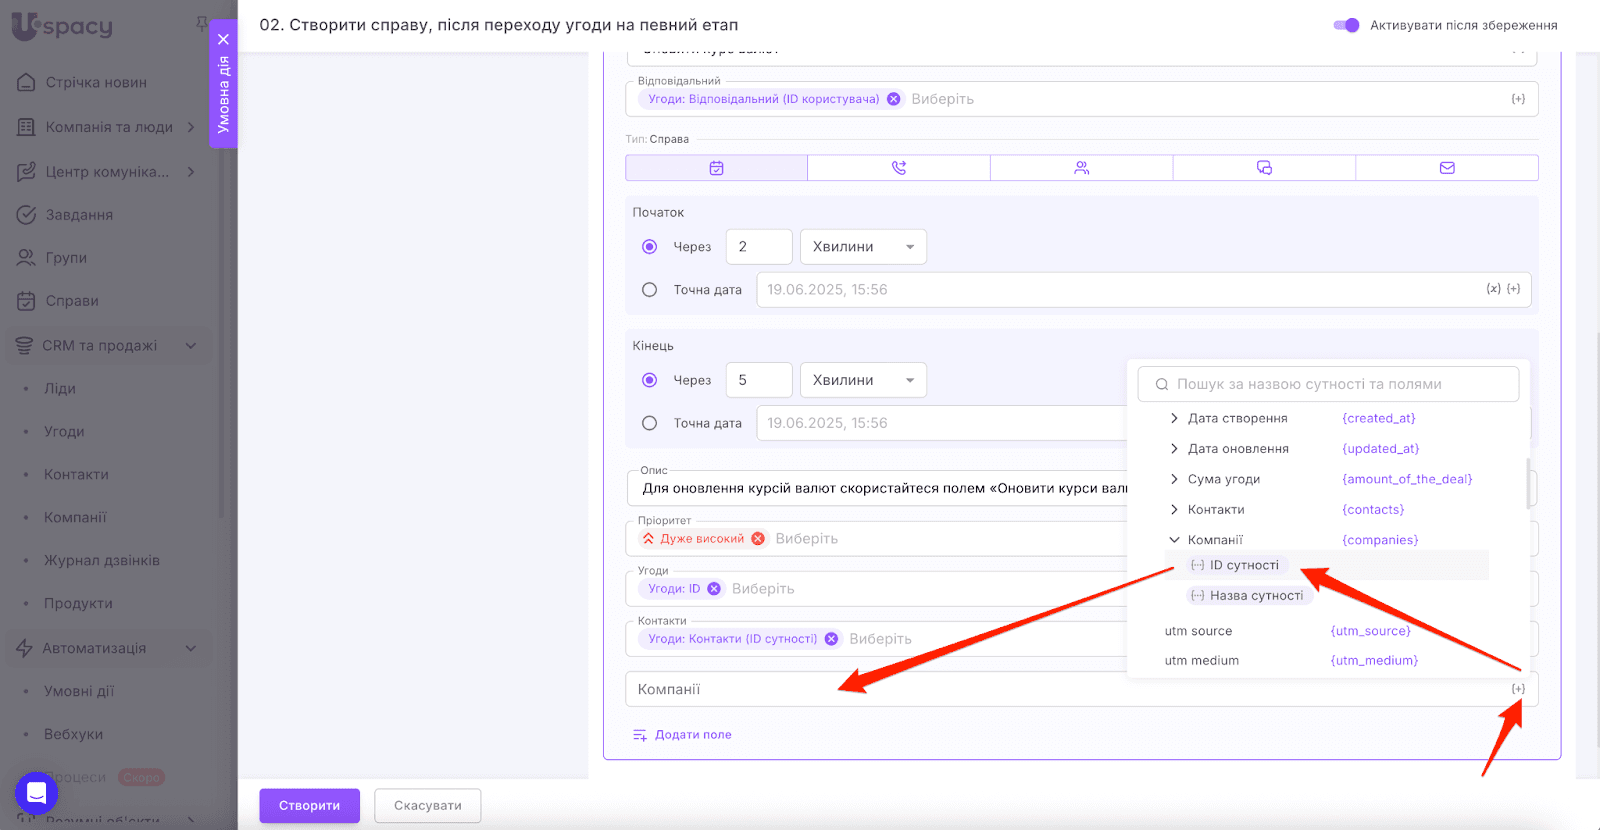The width and height of the screenshot is (1600, 830).
Task: Click the Скасувати button
Action: 427,806
